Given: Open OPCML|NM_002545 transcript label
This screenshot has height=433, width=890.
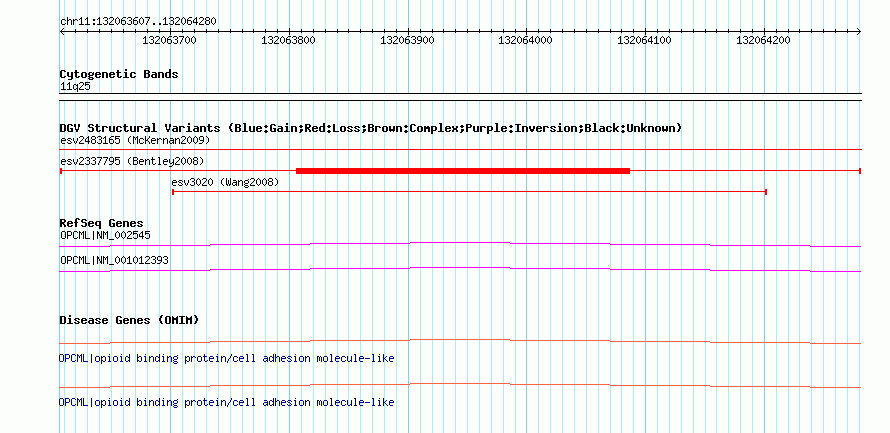Looking at the screenshot, I should (105, 235).
